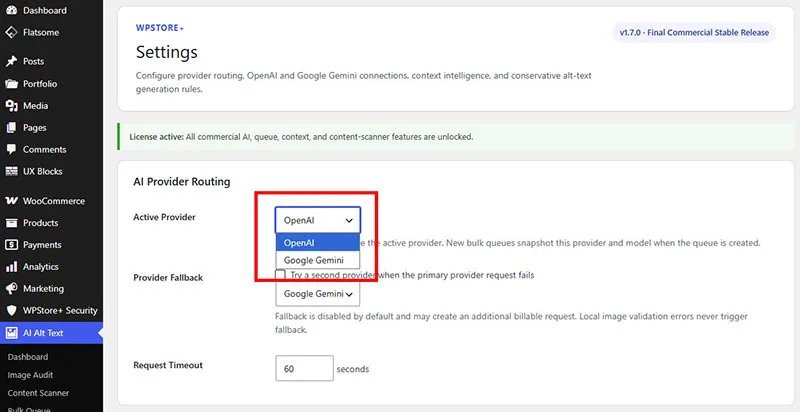
Task: Click the WPSTORE+ brand text
Action: 160,28
